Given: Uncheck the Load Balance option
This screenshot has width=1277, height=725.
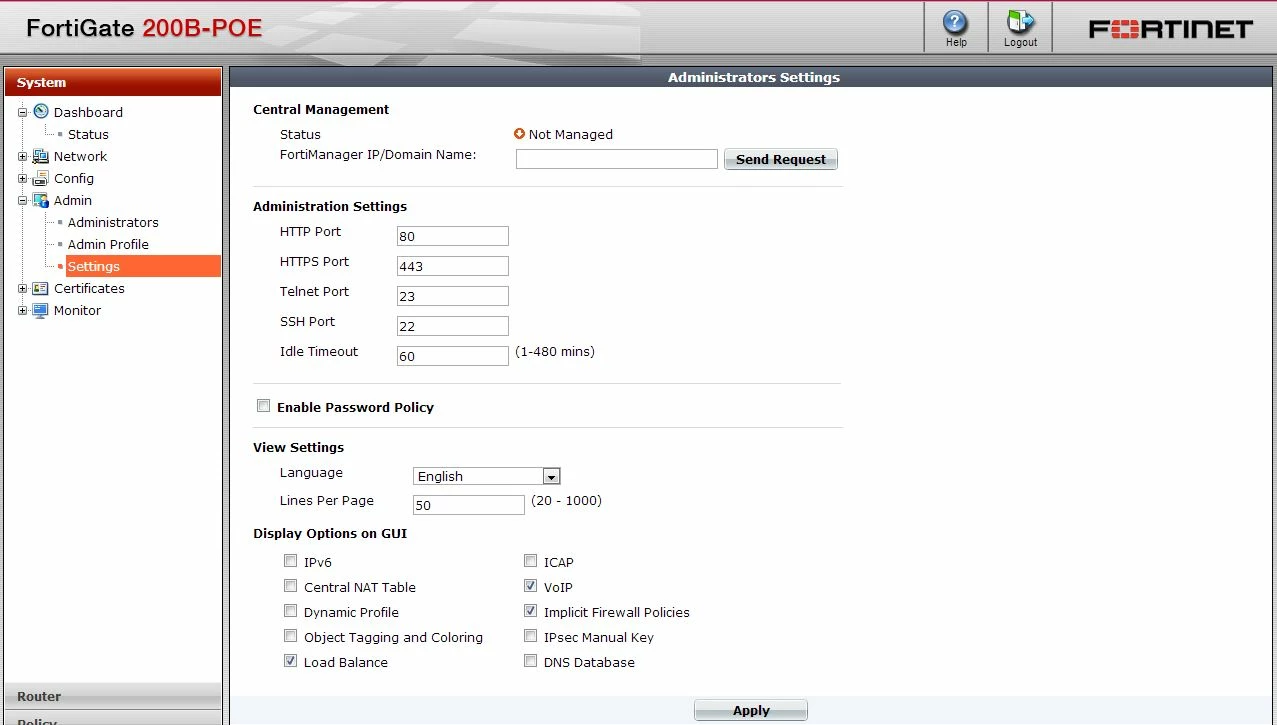Looking at the screenshot, I should coord(291,661).
